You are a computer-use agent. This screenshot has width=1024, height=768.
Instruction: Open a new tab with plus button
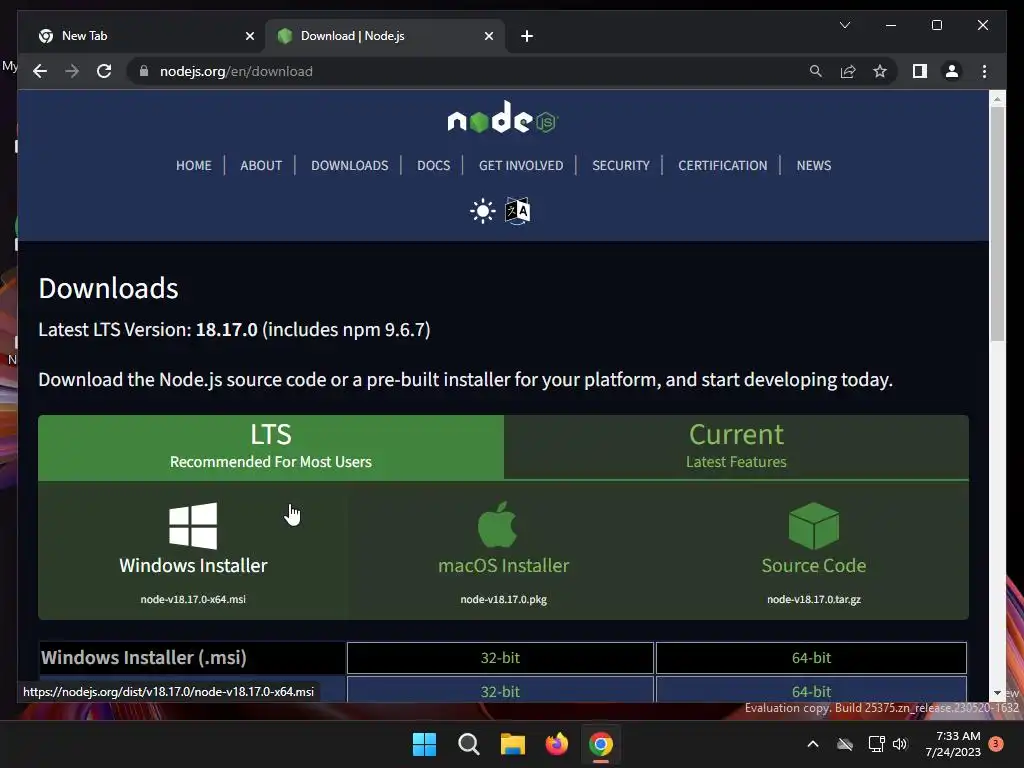click(x=527, y=36)
